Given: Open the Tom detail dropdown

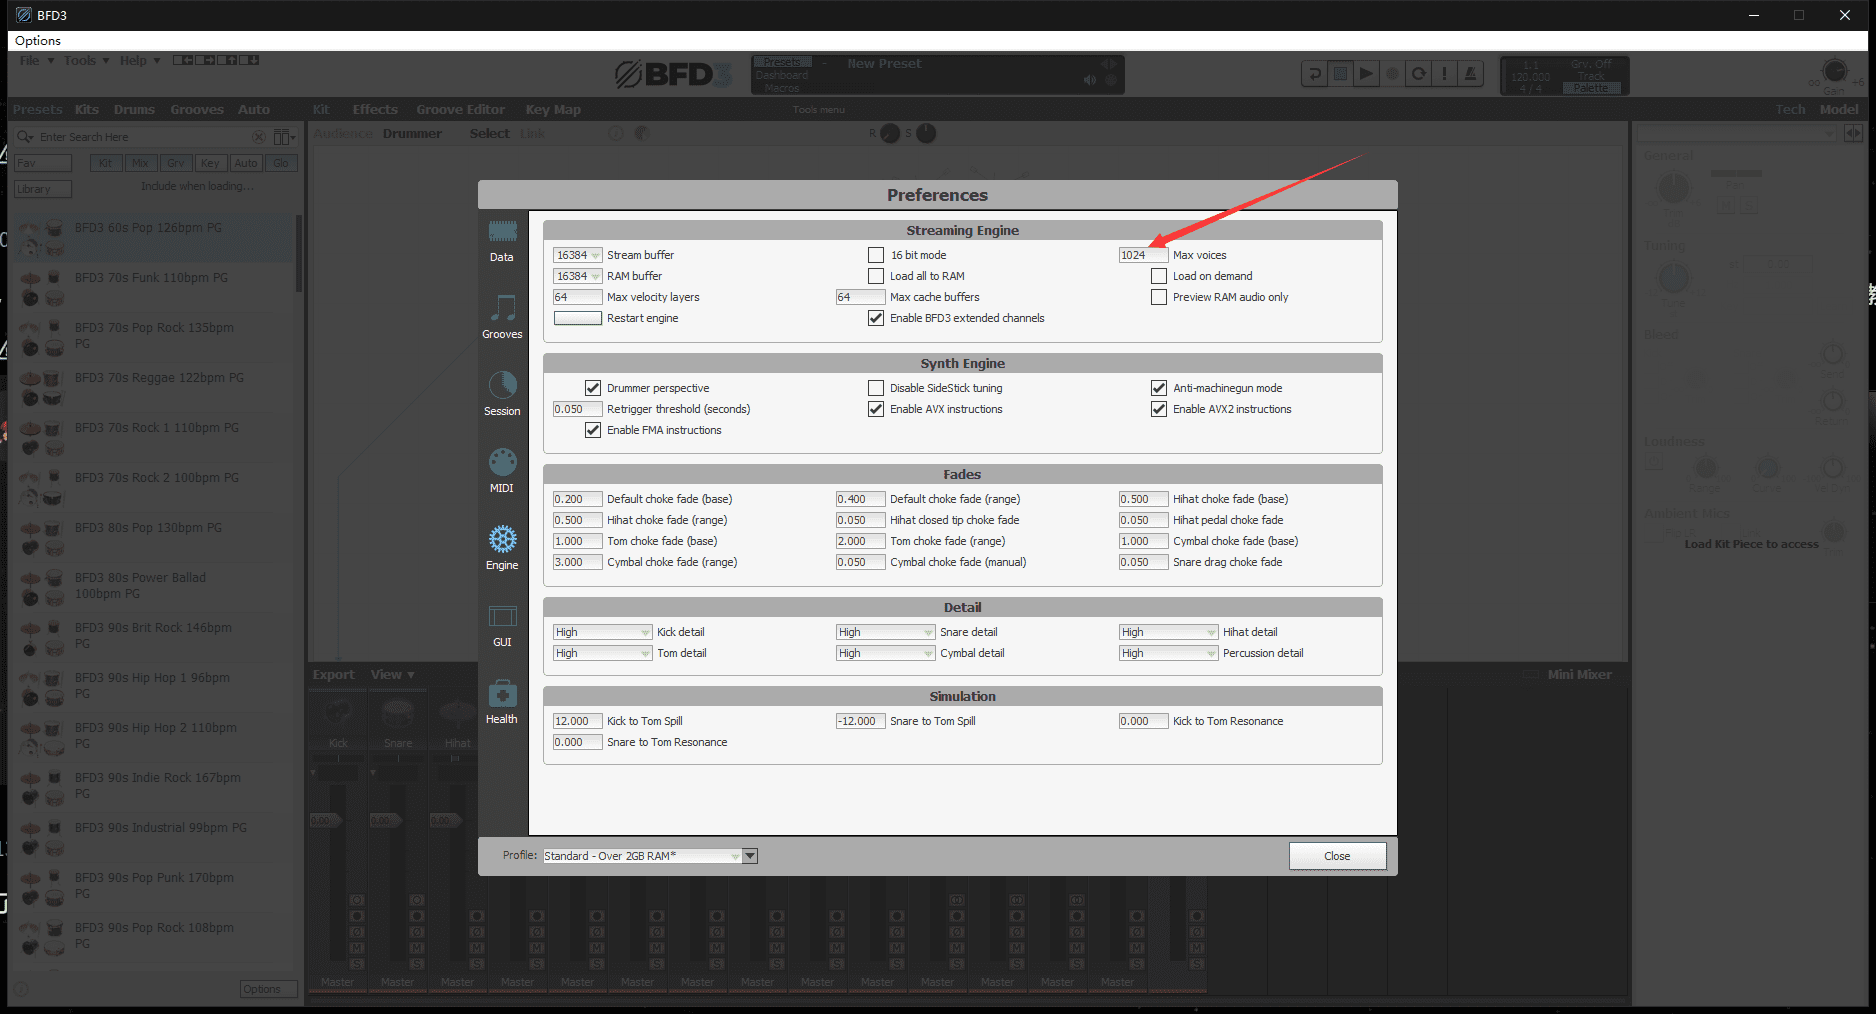Looking at the screenshot, I should tap(603, 653).
